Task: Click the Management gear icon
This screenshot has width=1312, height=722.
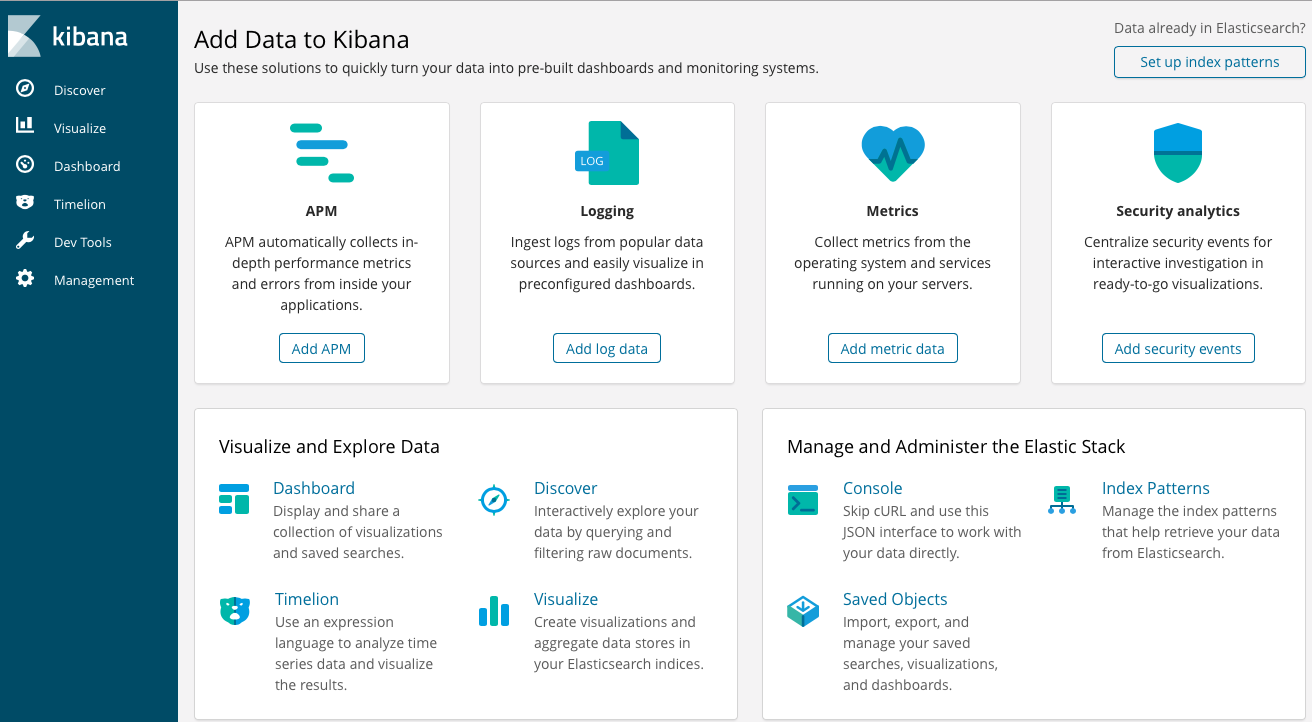Action: [x=25, y=279]
